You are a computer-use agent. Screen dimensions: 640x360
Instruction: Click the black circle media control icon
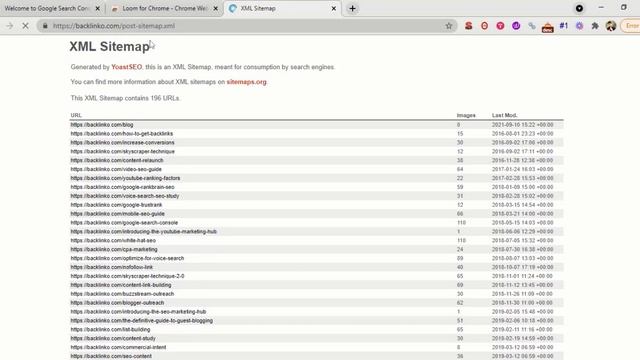pos(579,8)
